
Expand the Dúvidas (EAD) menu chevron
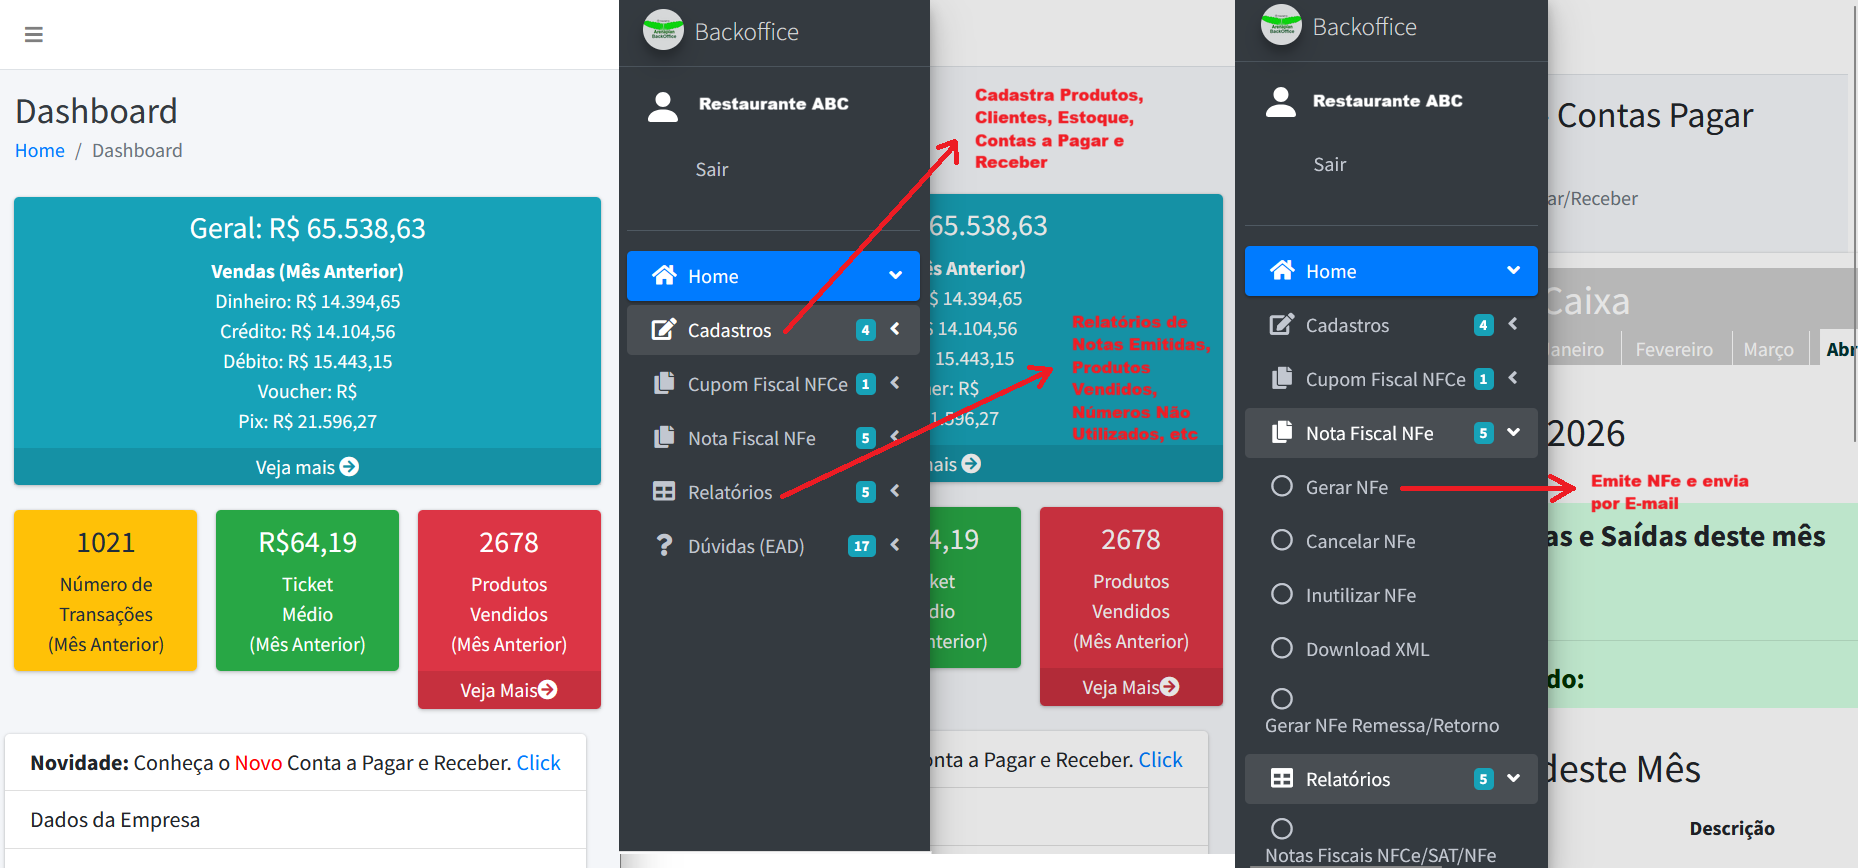coord(895,545)
